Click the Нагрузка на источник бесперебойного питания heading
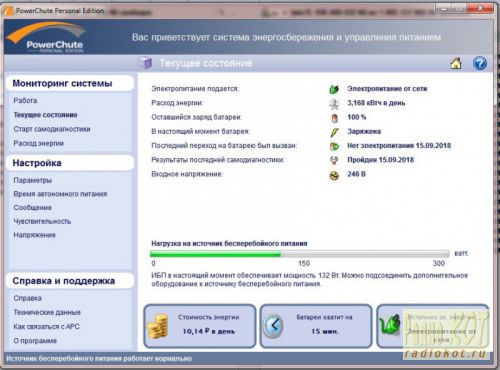Image resolution: width=500 pixels, height=370 pixels. click(x=229, y=243)
